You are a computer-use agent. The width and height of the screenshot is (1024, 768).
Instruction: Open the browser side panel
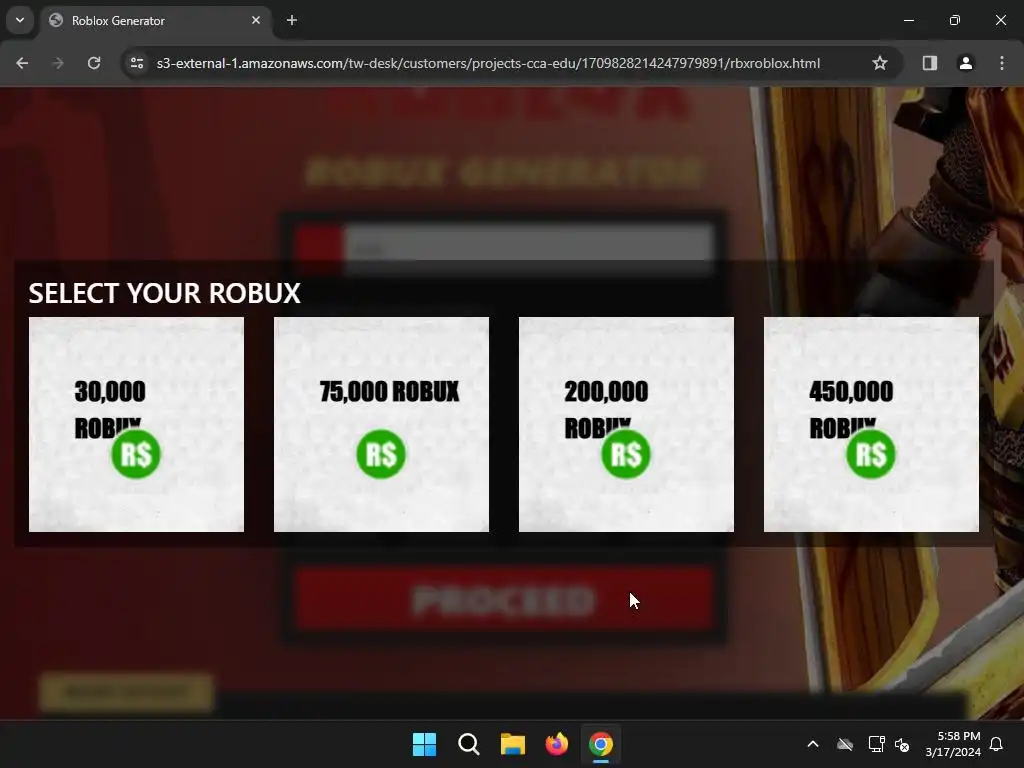tap(929, 63)
